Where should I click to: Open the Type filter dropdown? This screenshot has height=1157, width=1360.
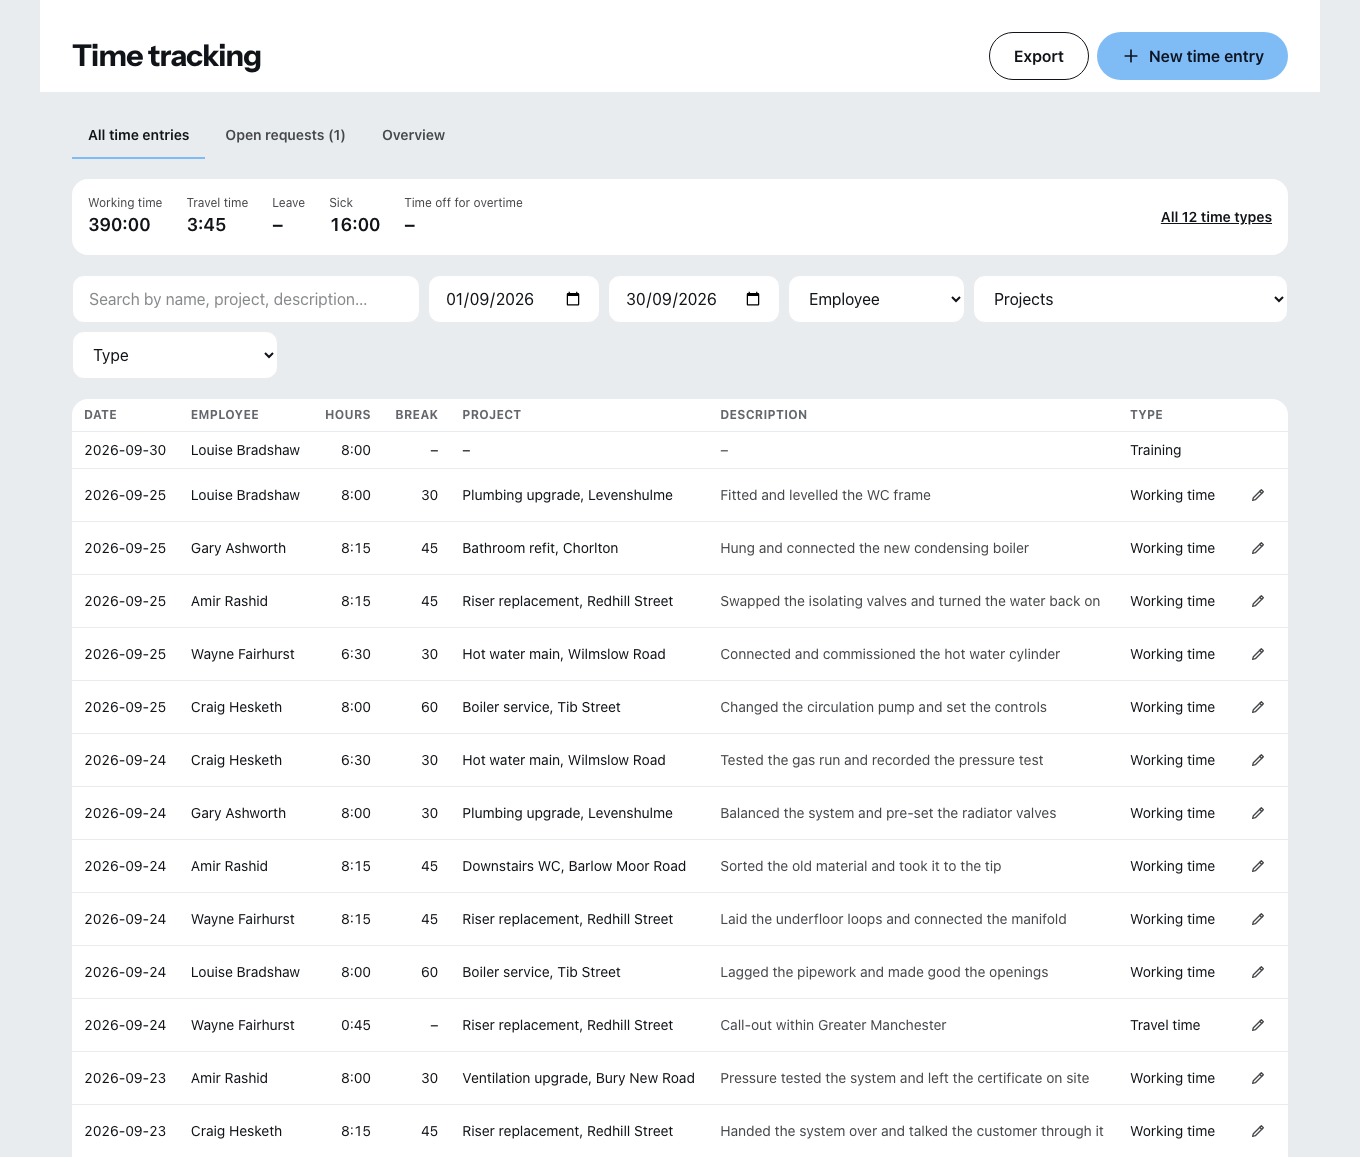click(x=175, y=355)
